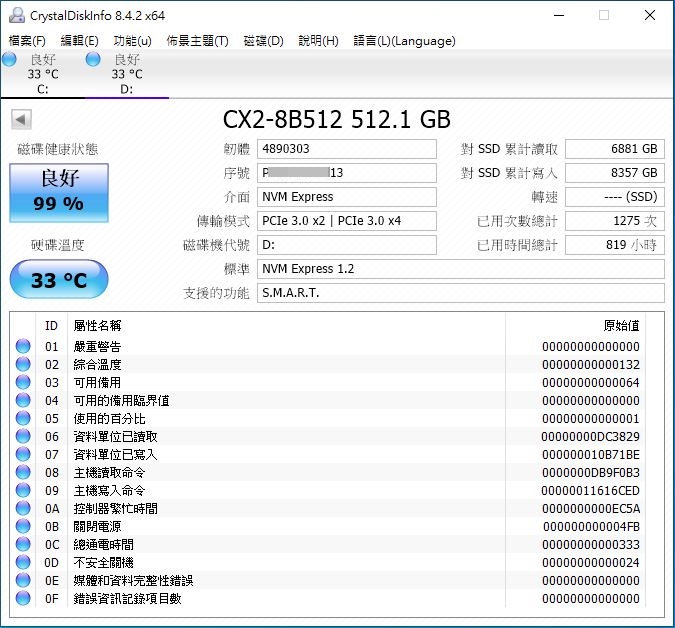Select the D: drive tab
The height and width of the screenshot is (628, 675).
coord(126,74)
